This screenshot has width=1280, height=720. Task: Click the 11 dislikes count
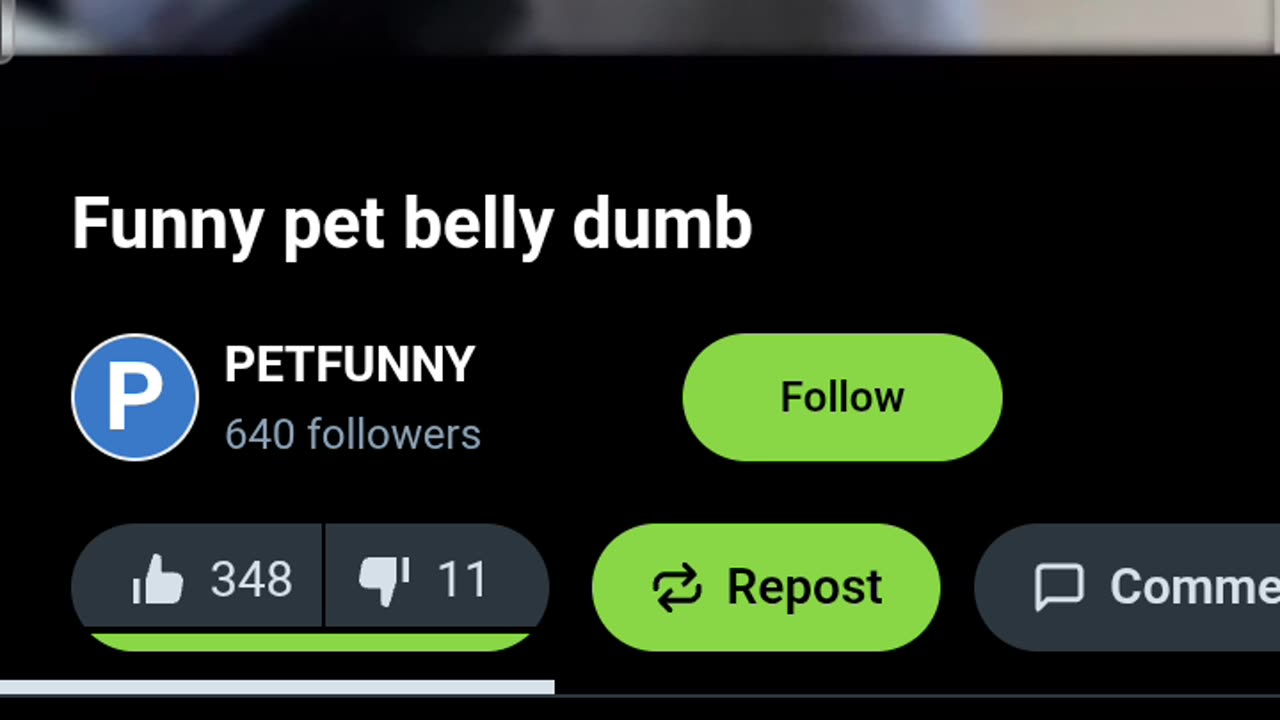pyautogui.click(x=462, y=580)
